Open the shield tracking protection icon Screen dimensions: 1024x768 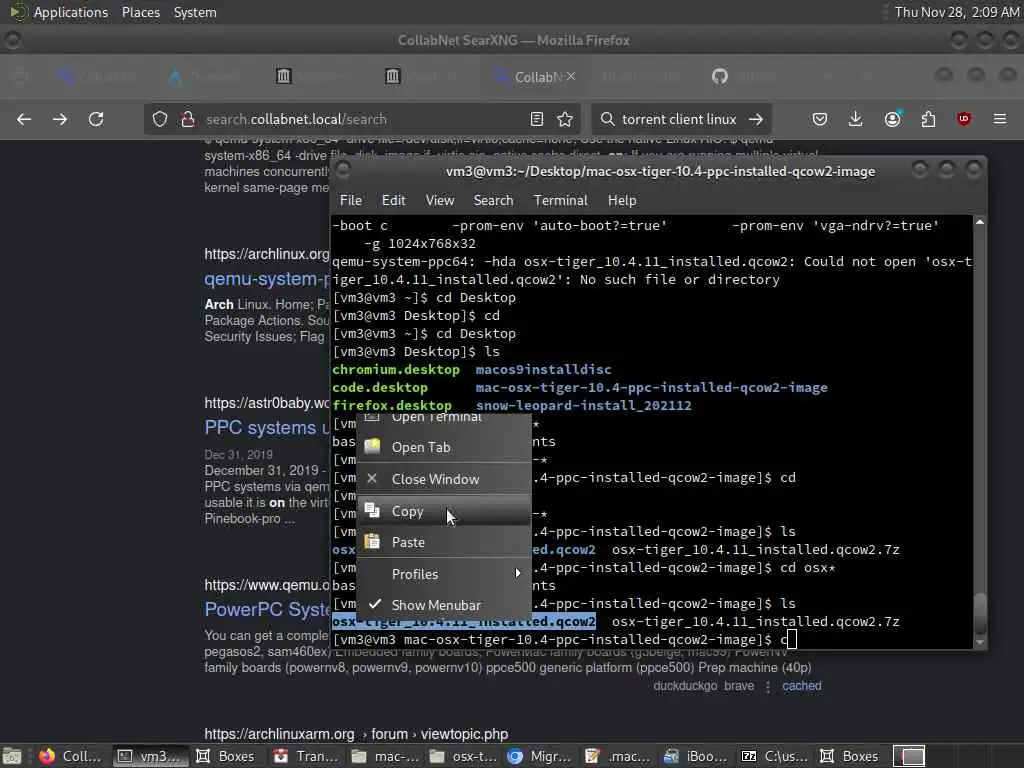point(160,119)
